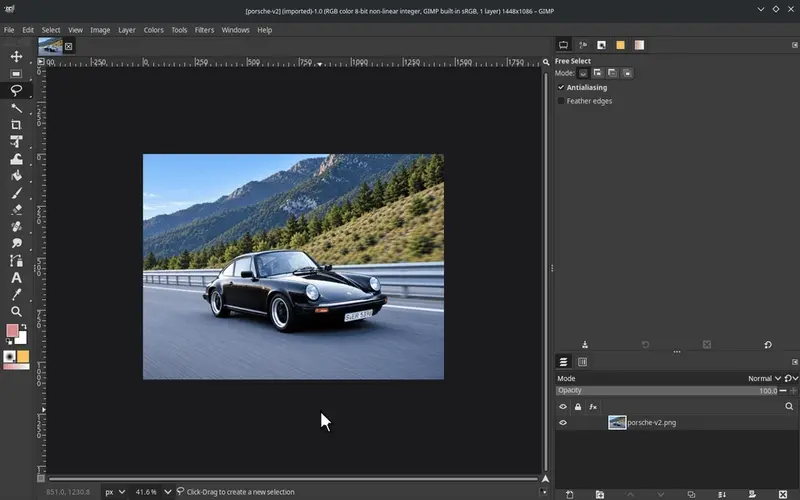Set selection mode to Add

pyautogui.click(x=597, y=73)
